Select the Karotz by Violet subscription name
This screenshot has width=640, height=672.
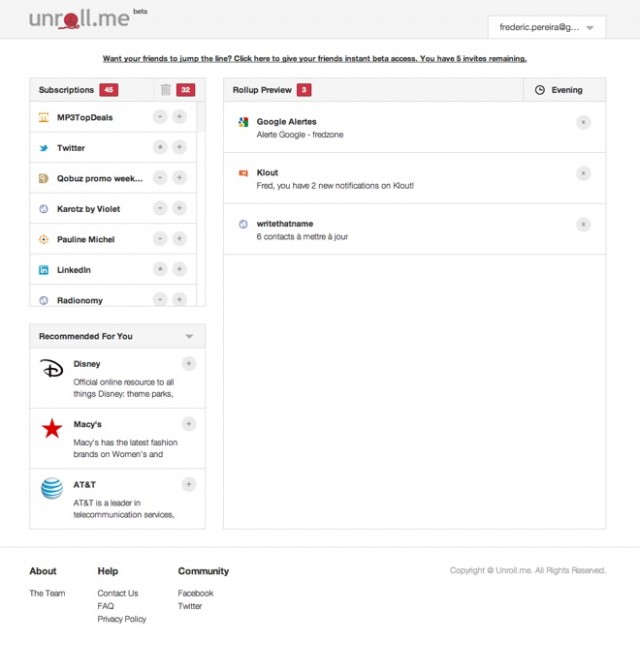88,209
